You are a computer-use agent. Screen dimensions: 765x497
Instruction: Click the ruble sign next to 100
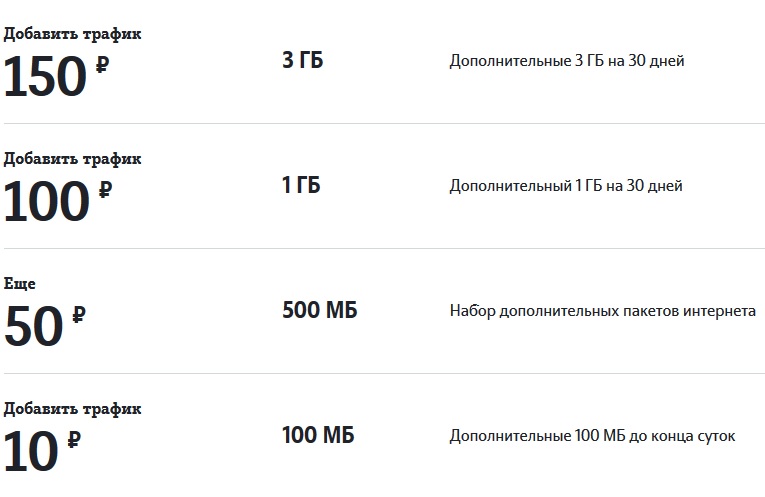(105, 190)
